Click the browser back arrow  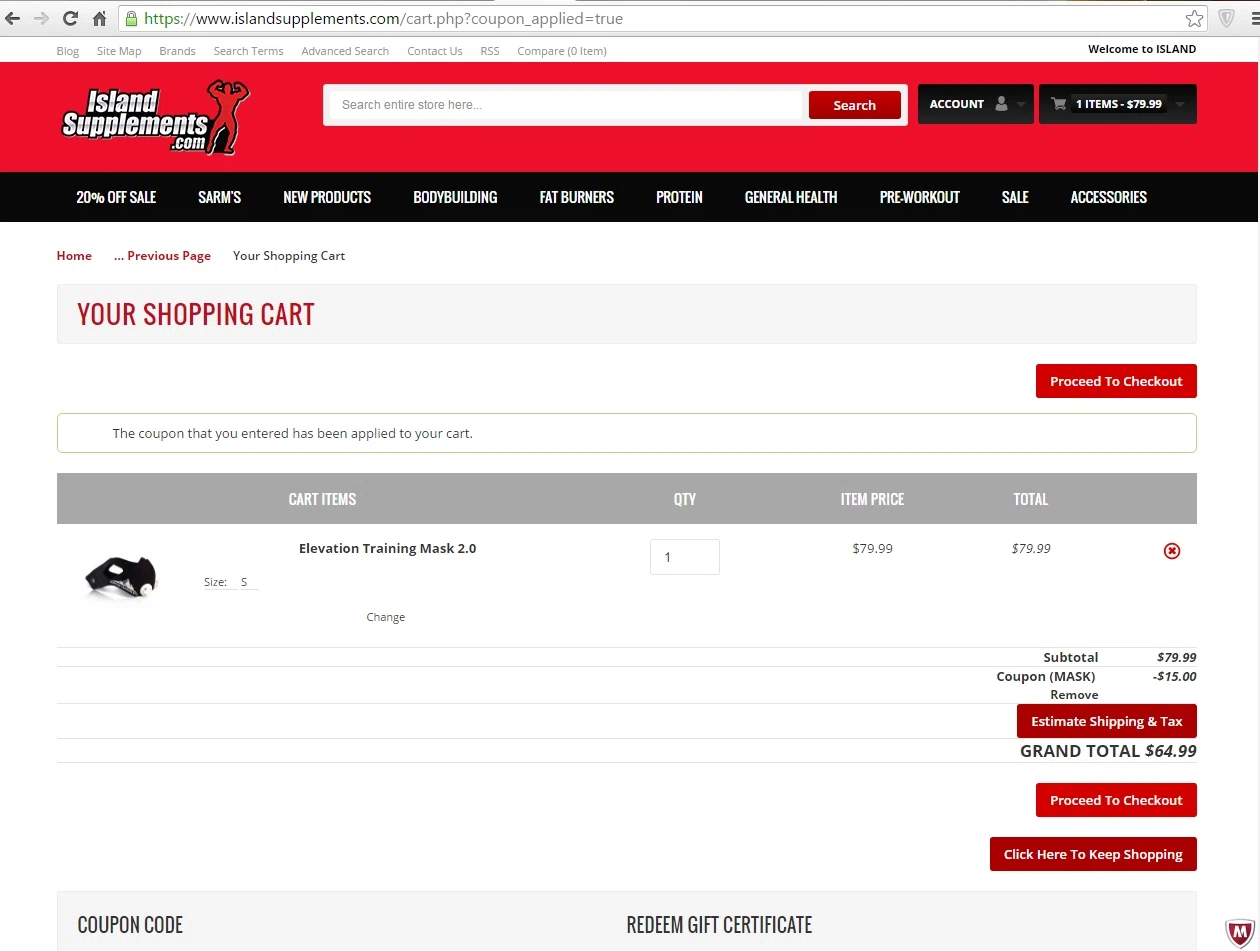[13, 19]
